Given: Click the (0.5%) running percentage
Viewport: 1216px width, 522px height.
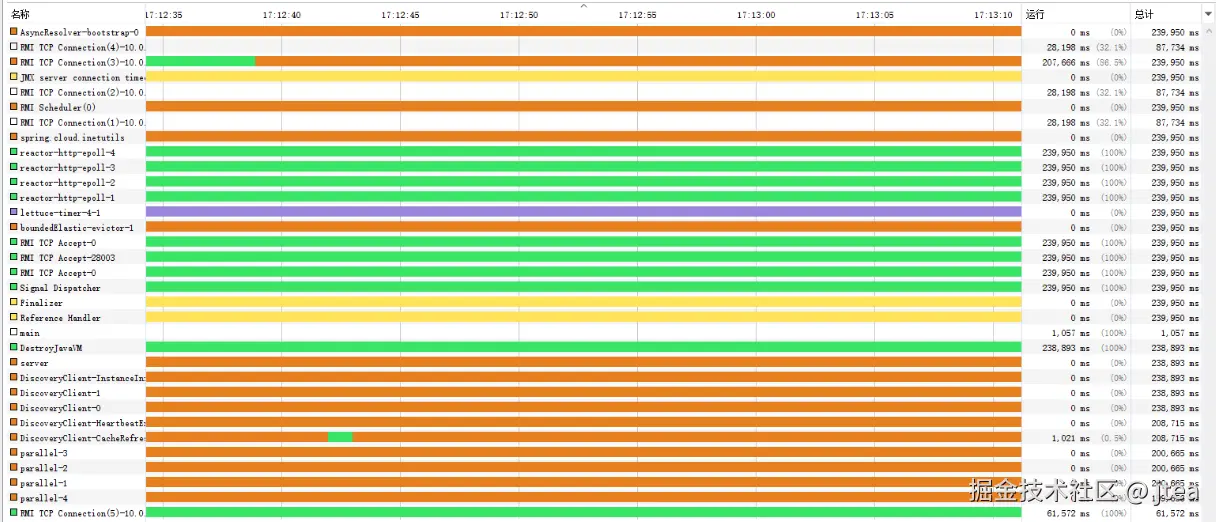Looking at the screenshot, I should (x=1114, y=437).
